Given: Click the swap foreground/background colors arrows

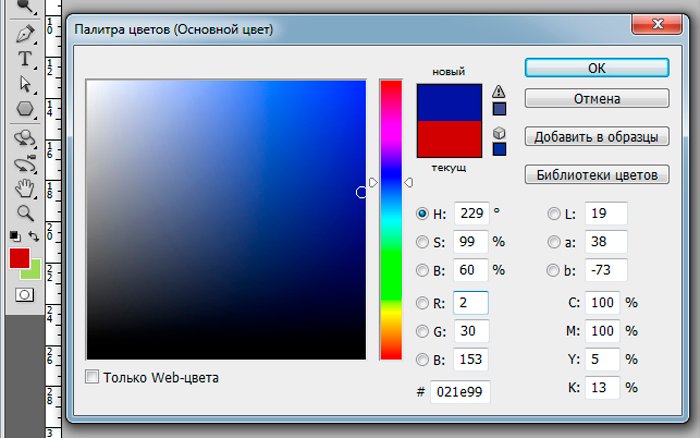Looking at the screenshot, I should pyautogui.click(x=33, y=236).
